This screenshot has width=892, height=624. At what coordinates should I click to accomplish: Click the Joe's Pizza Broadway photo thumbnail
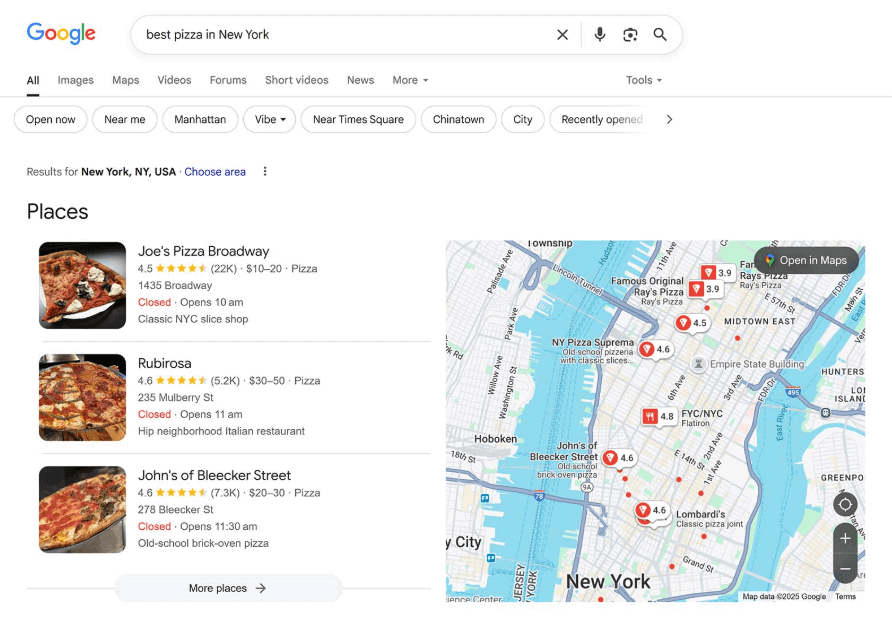(82, 285)
